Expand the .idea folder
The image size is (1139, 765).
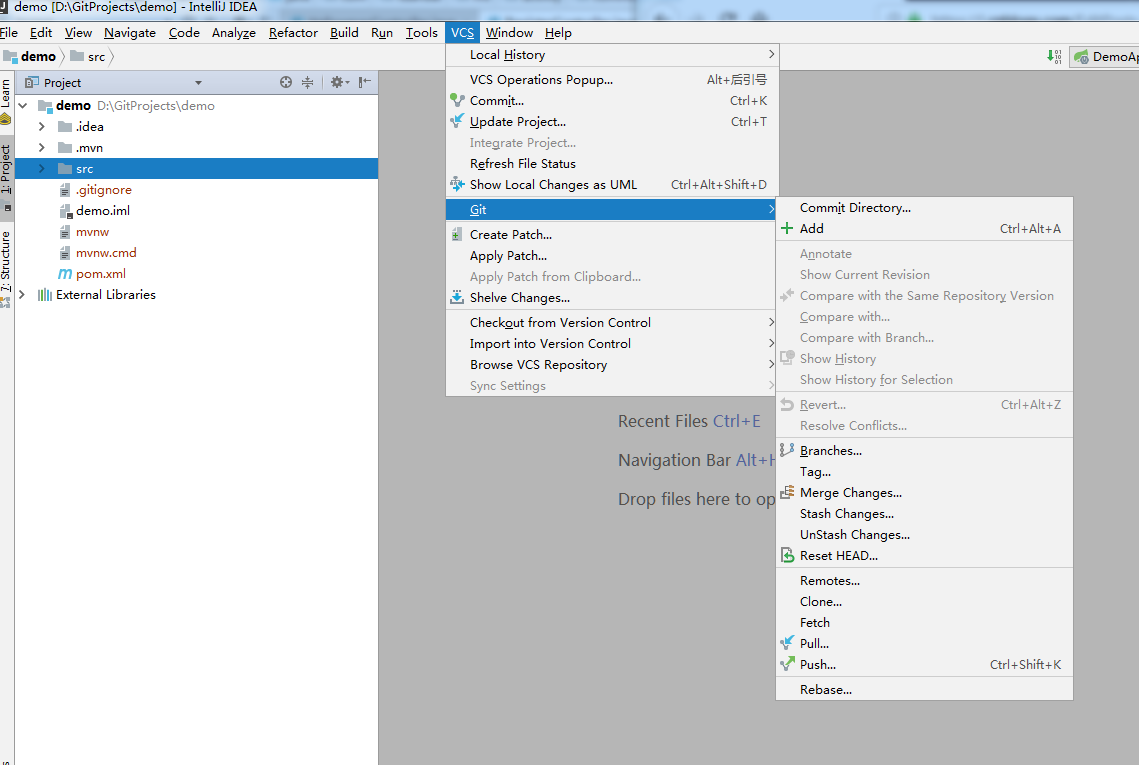pos(41,126)
